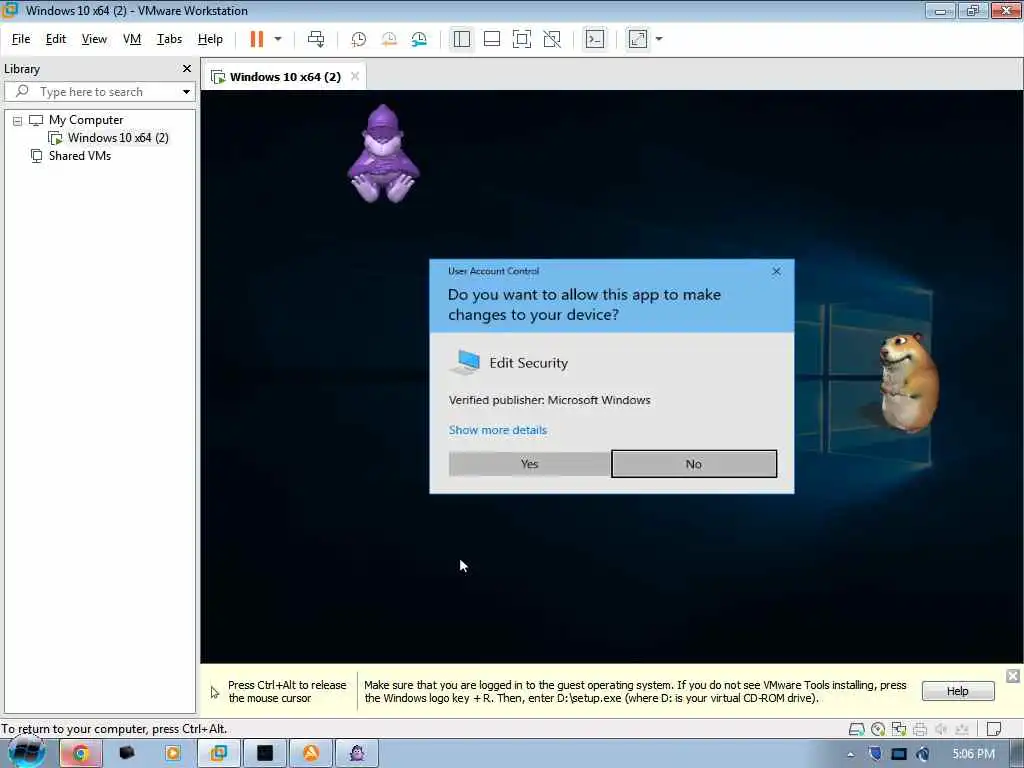Switch to Unity mode icon
This screenshot has height=768, width=1024.
point(552,39)
